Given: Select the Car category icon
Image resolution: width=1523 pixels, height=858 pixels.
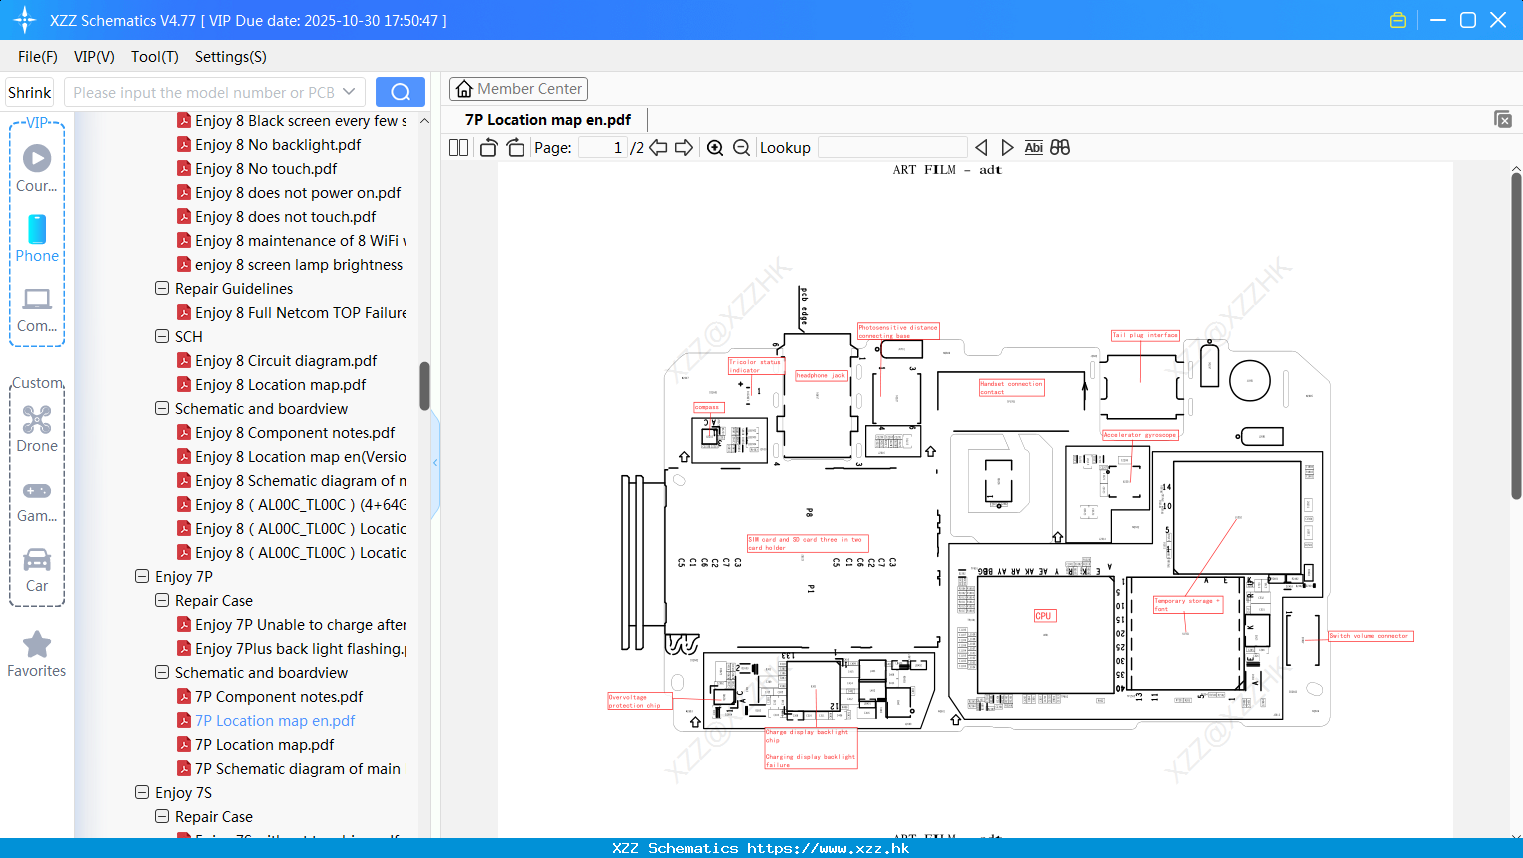Looking at the screenshot, I should click(x=37, y=570).
